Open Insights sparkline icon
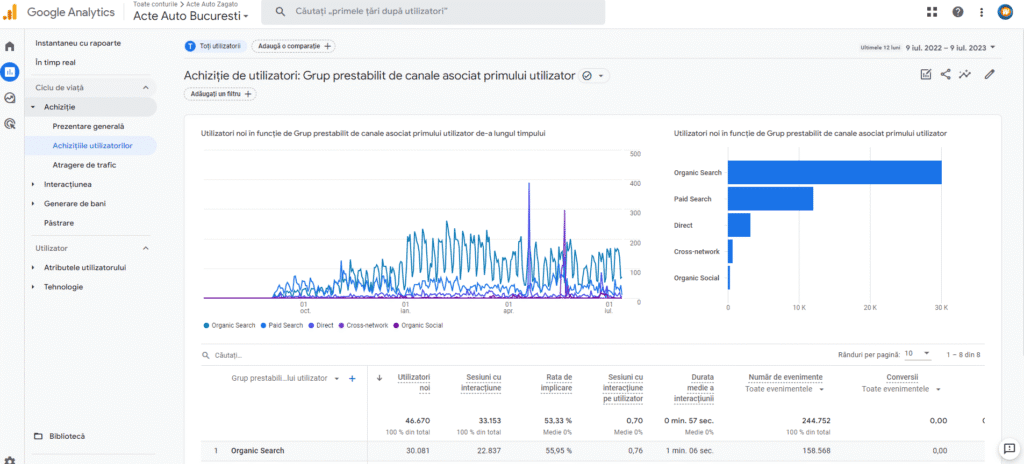Screen dimensions: 1024x464 966,74
